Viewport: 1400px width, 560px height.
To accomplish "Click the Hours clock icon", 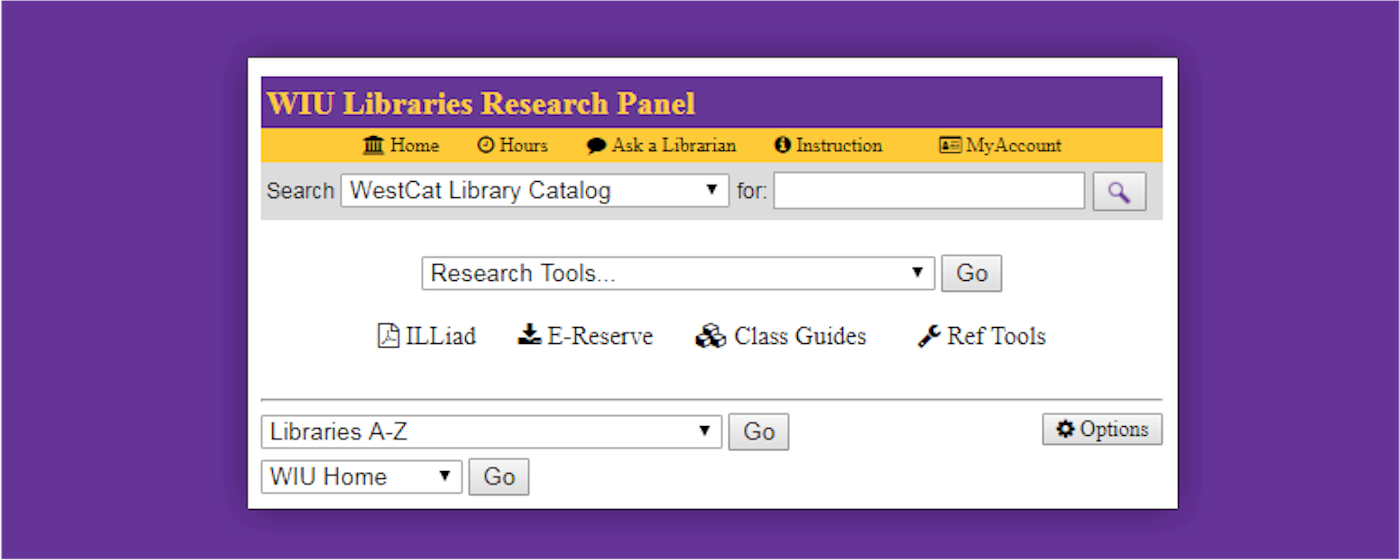I will (x=486, y=146).
